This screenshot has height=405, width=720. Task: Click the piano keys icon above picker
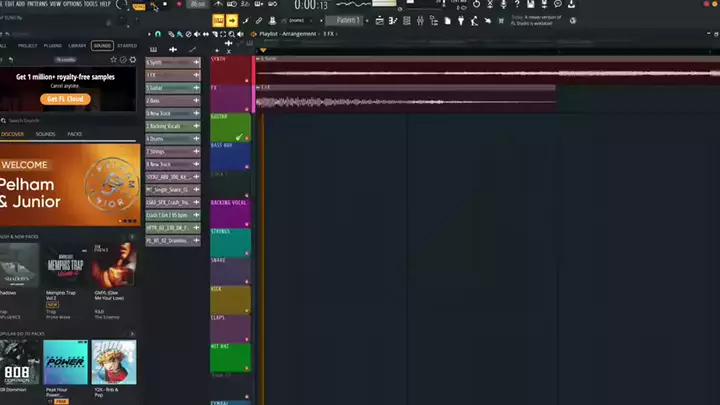(153, 50)
